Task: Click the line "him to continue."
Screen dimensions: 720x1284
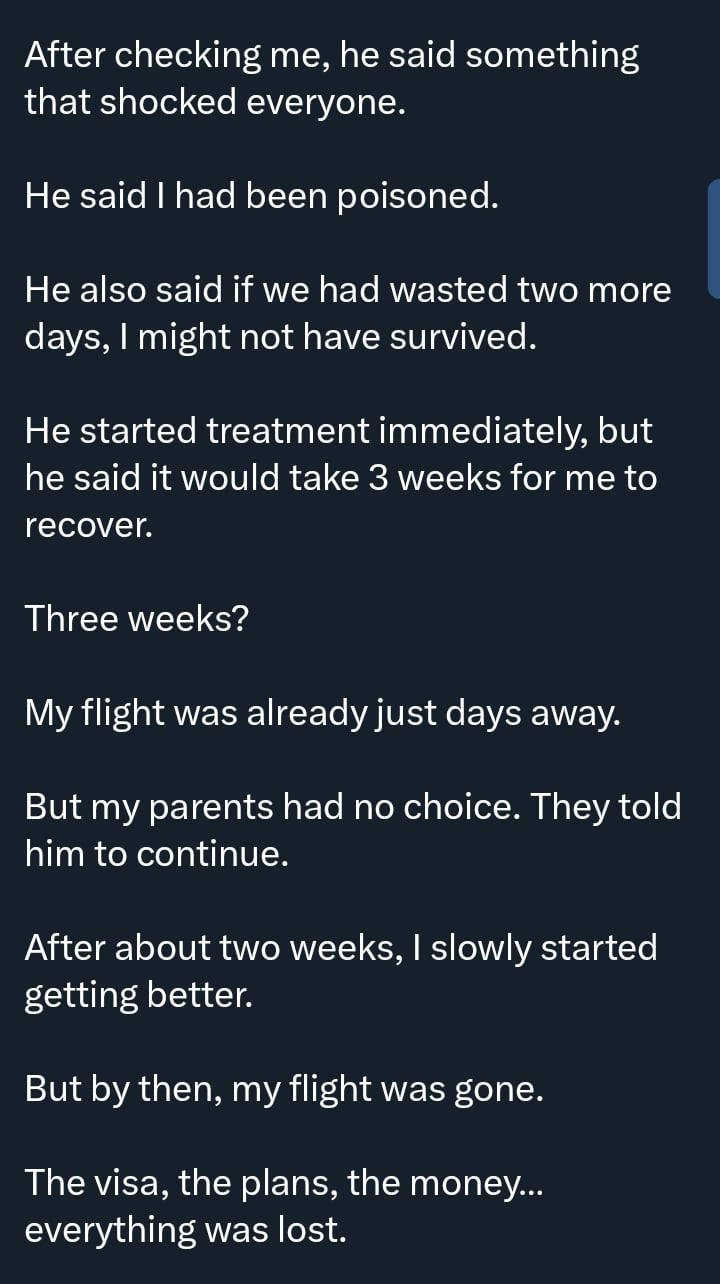Action: 156,853
